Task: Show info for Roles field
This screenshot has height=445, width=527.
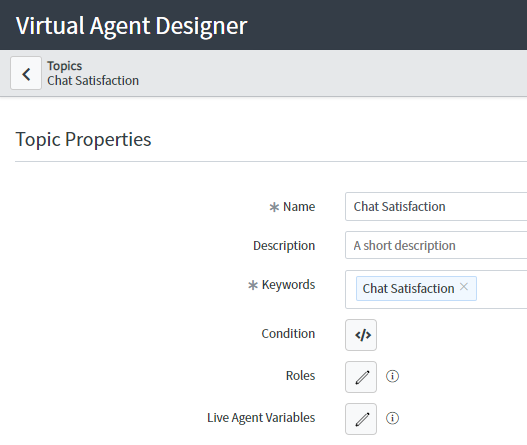Action: [392, 376]
